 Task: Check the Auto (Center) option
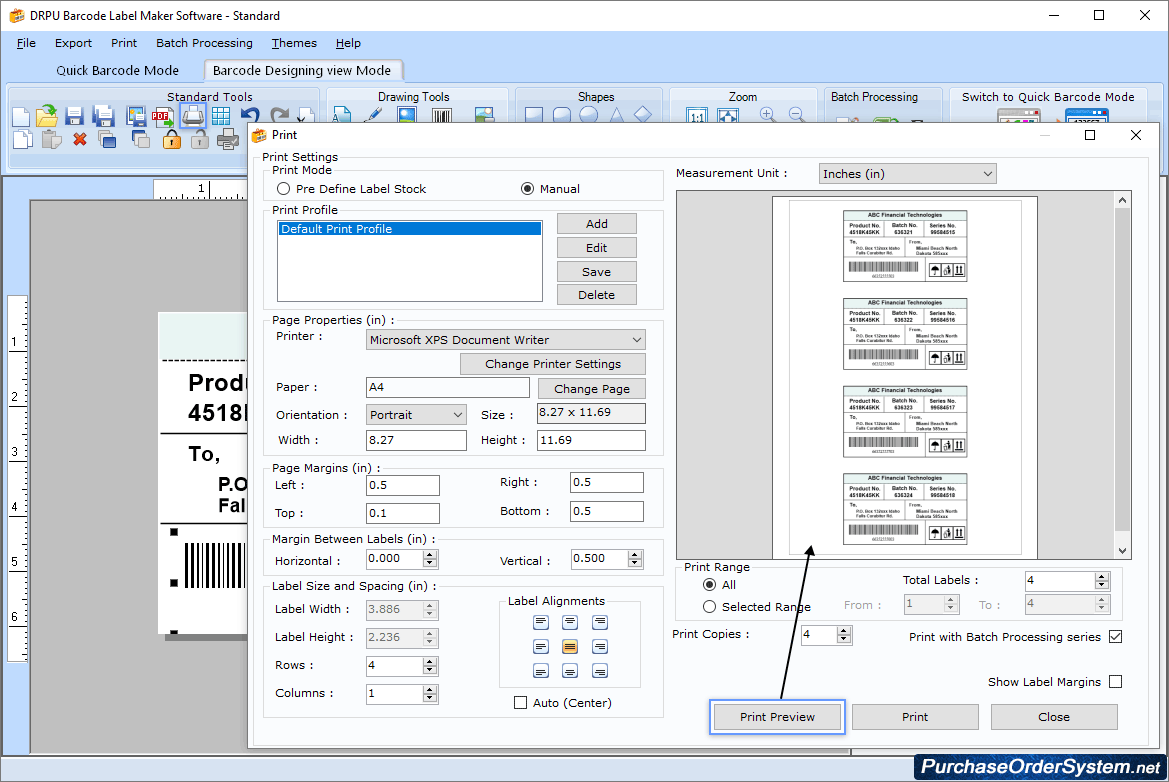(x=520, y=702)
